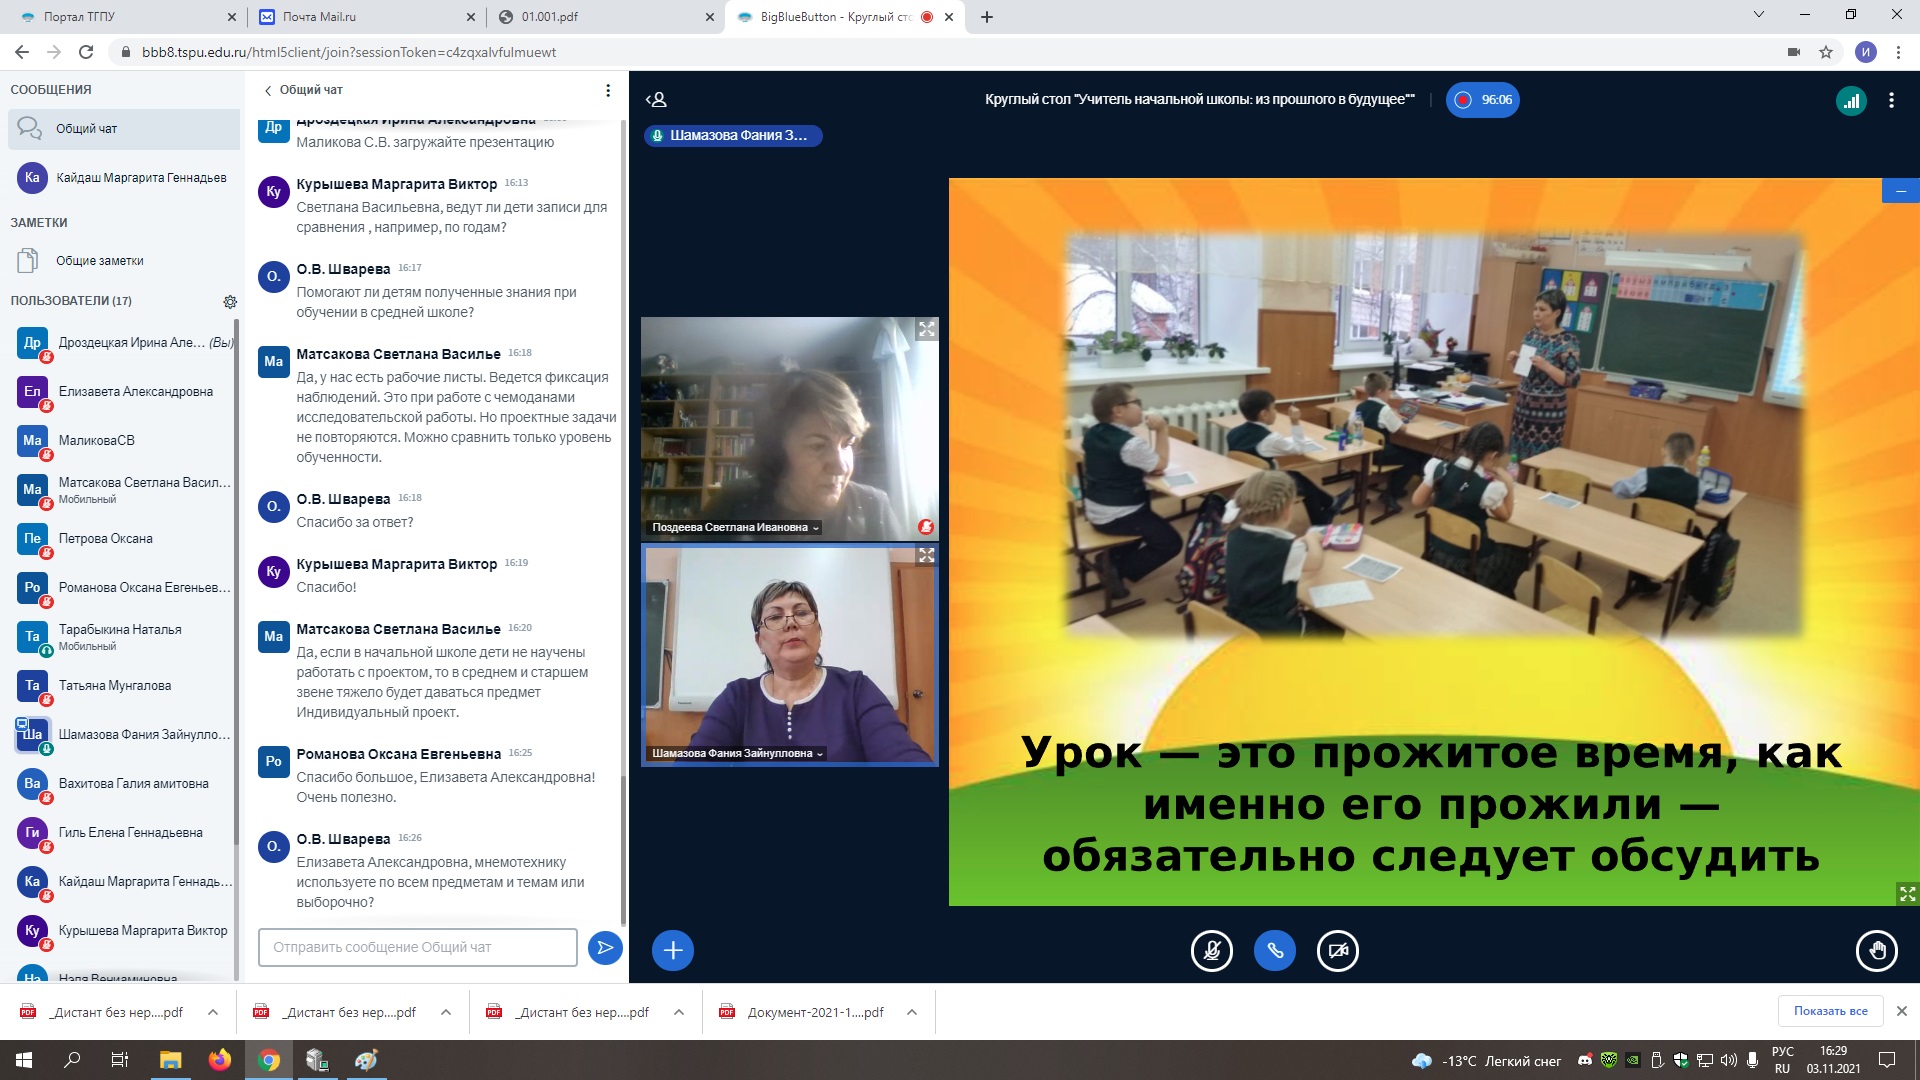Click the browser address bar URL

[x=349, y=52]
